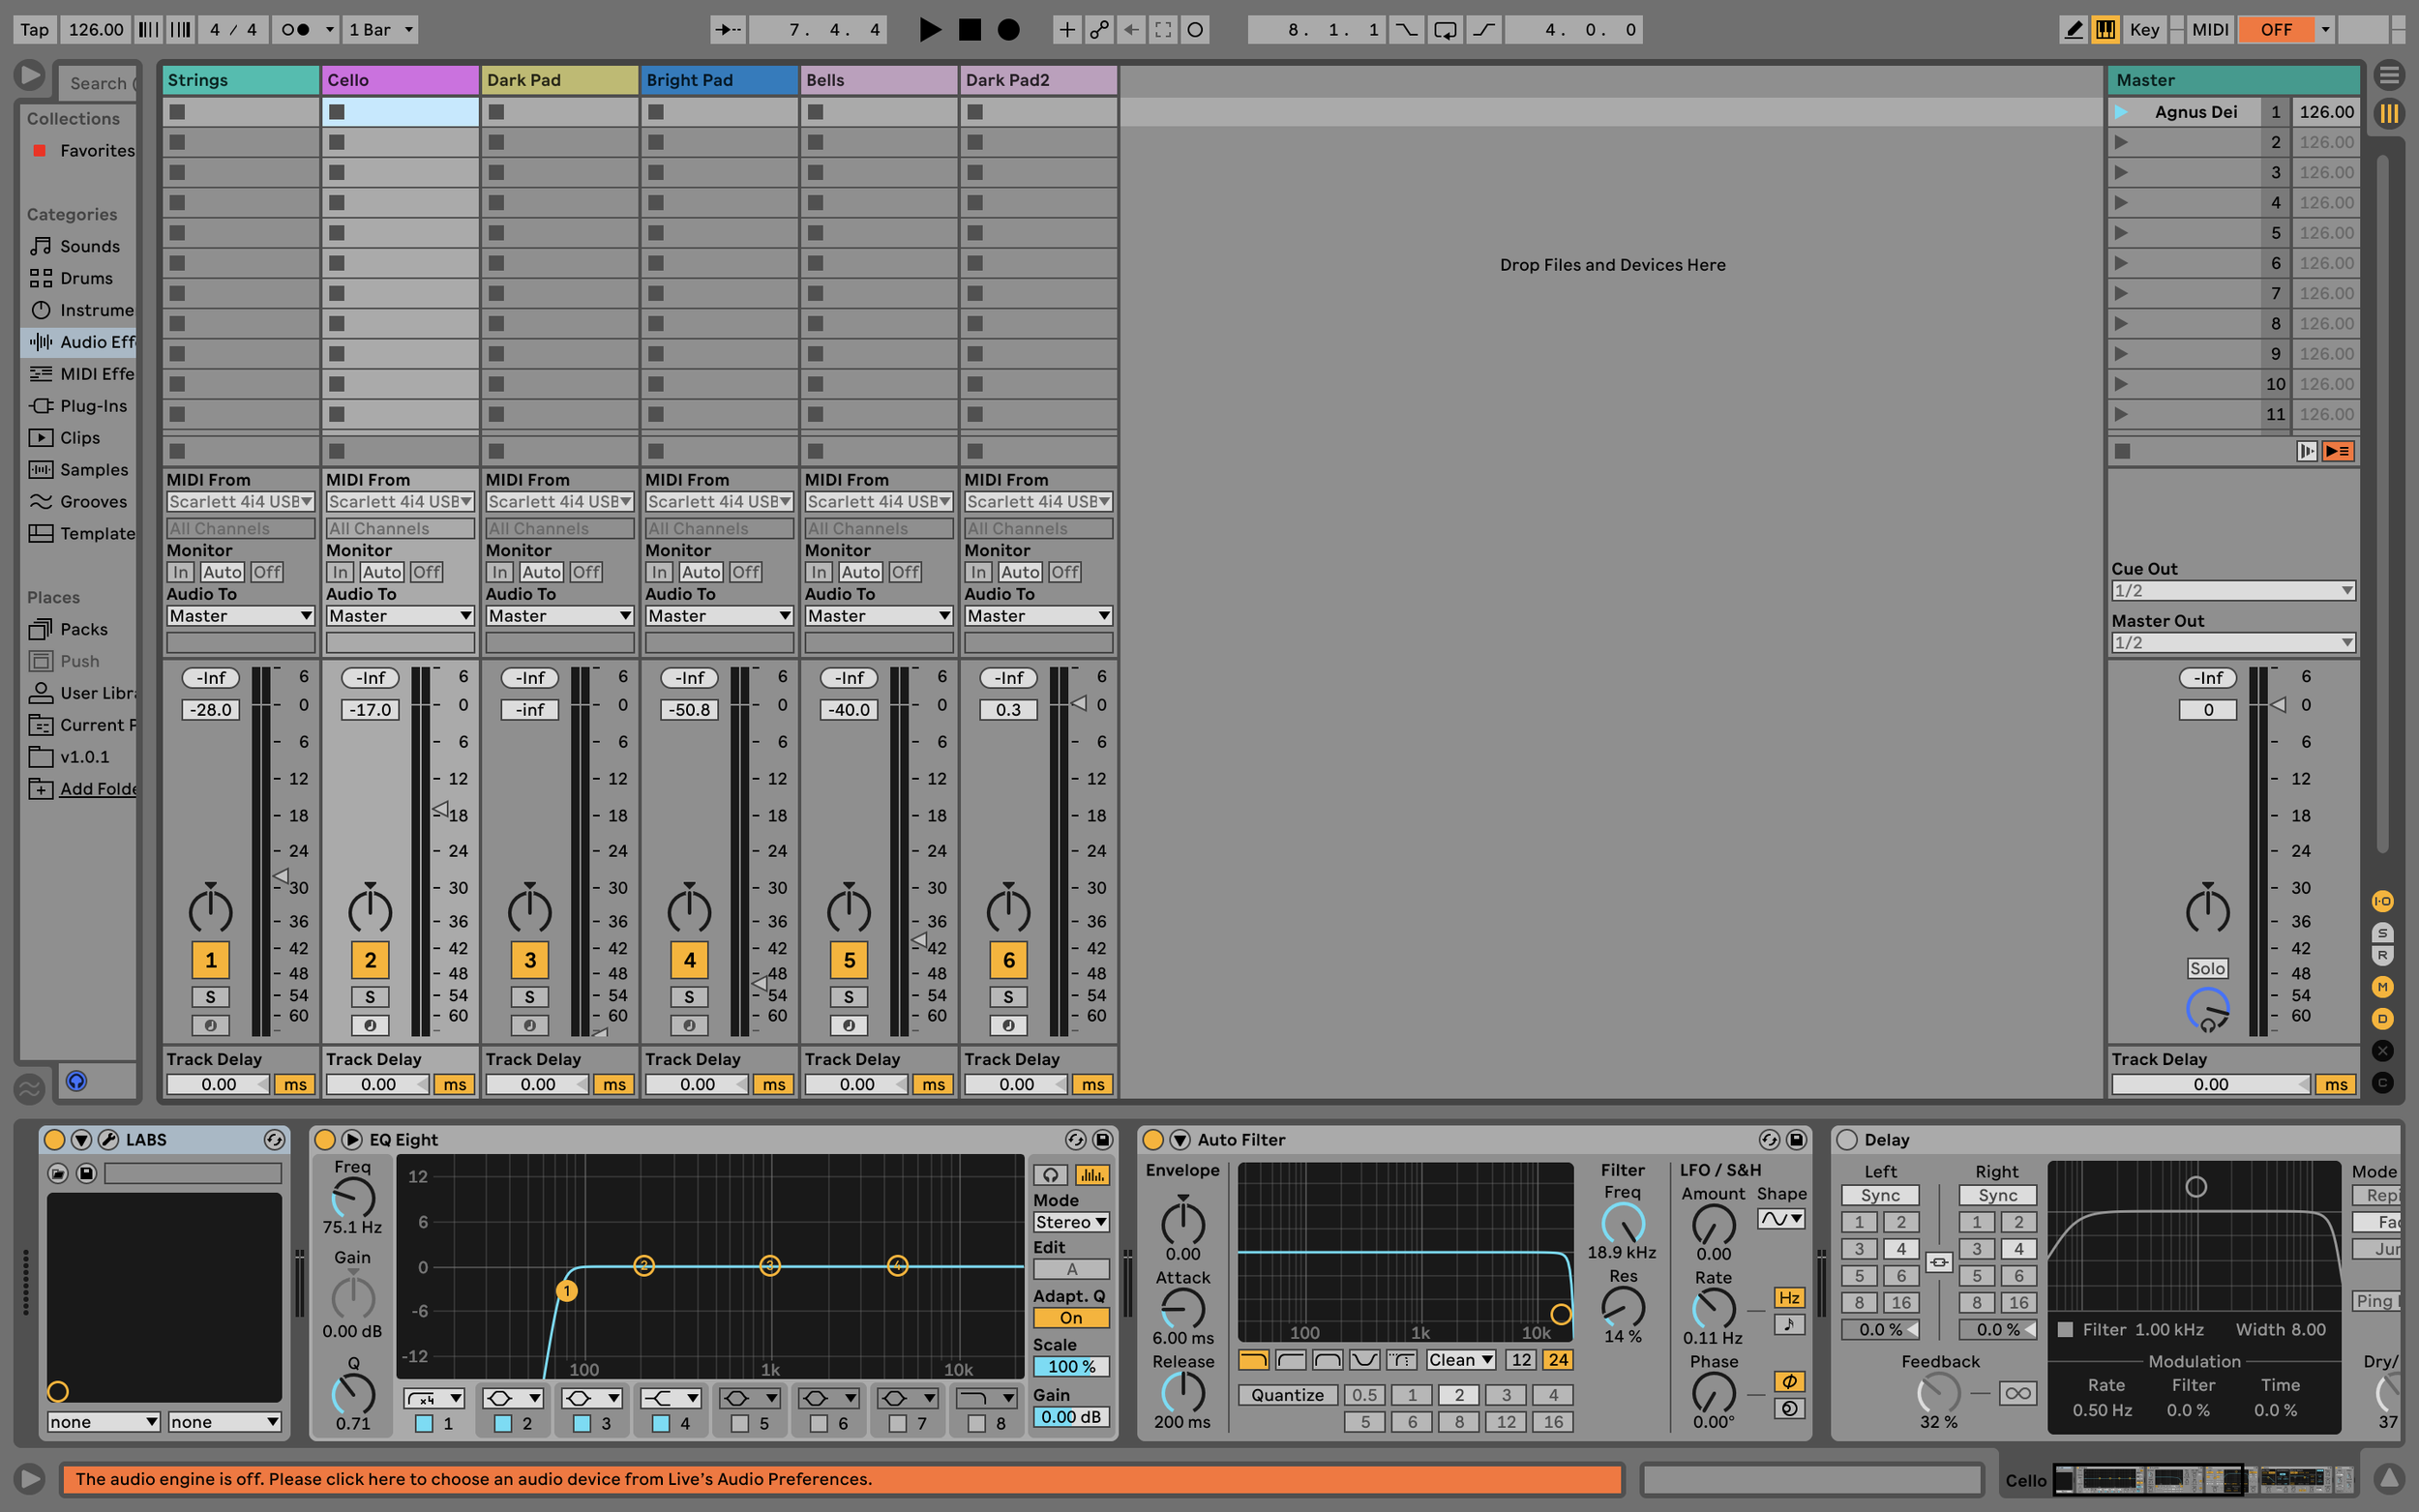Show In/Out section with I-O button

tap(2382, 901)
